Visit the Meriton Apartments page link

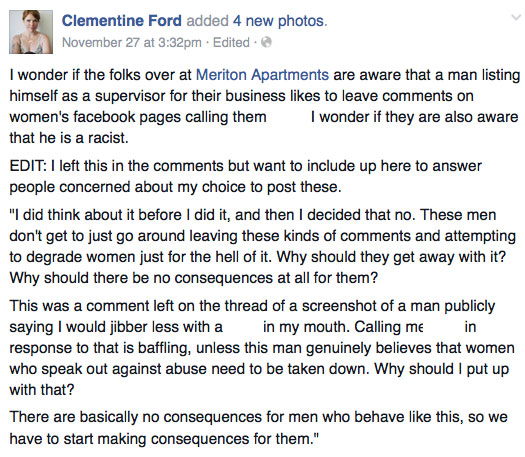262,75
